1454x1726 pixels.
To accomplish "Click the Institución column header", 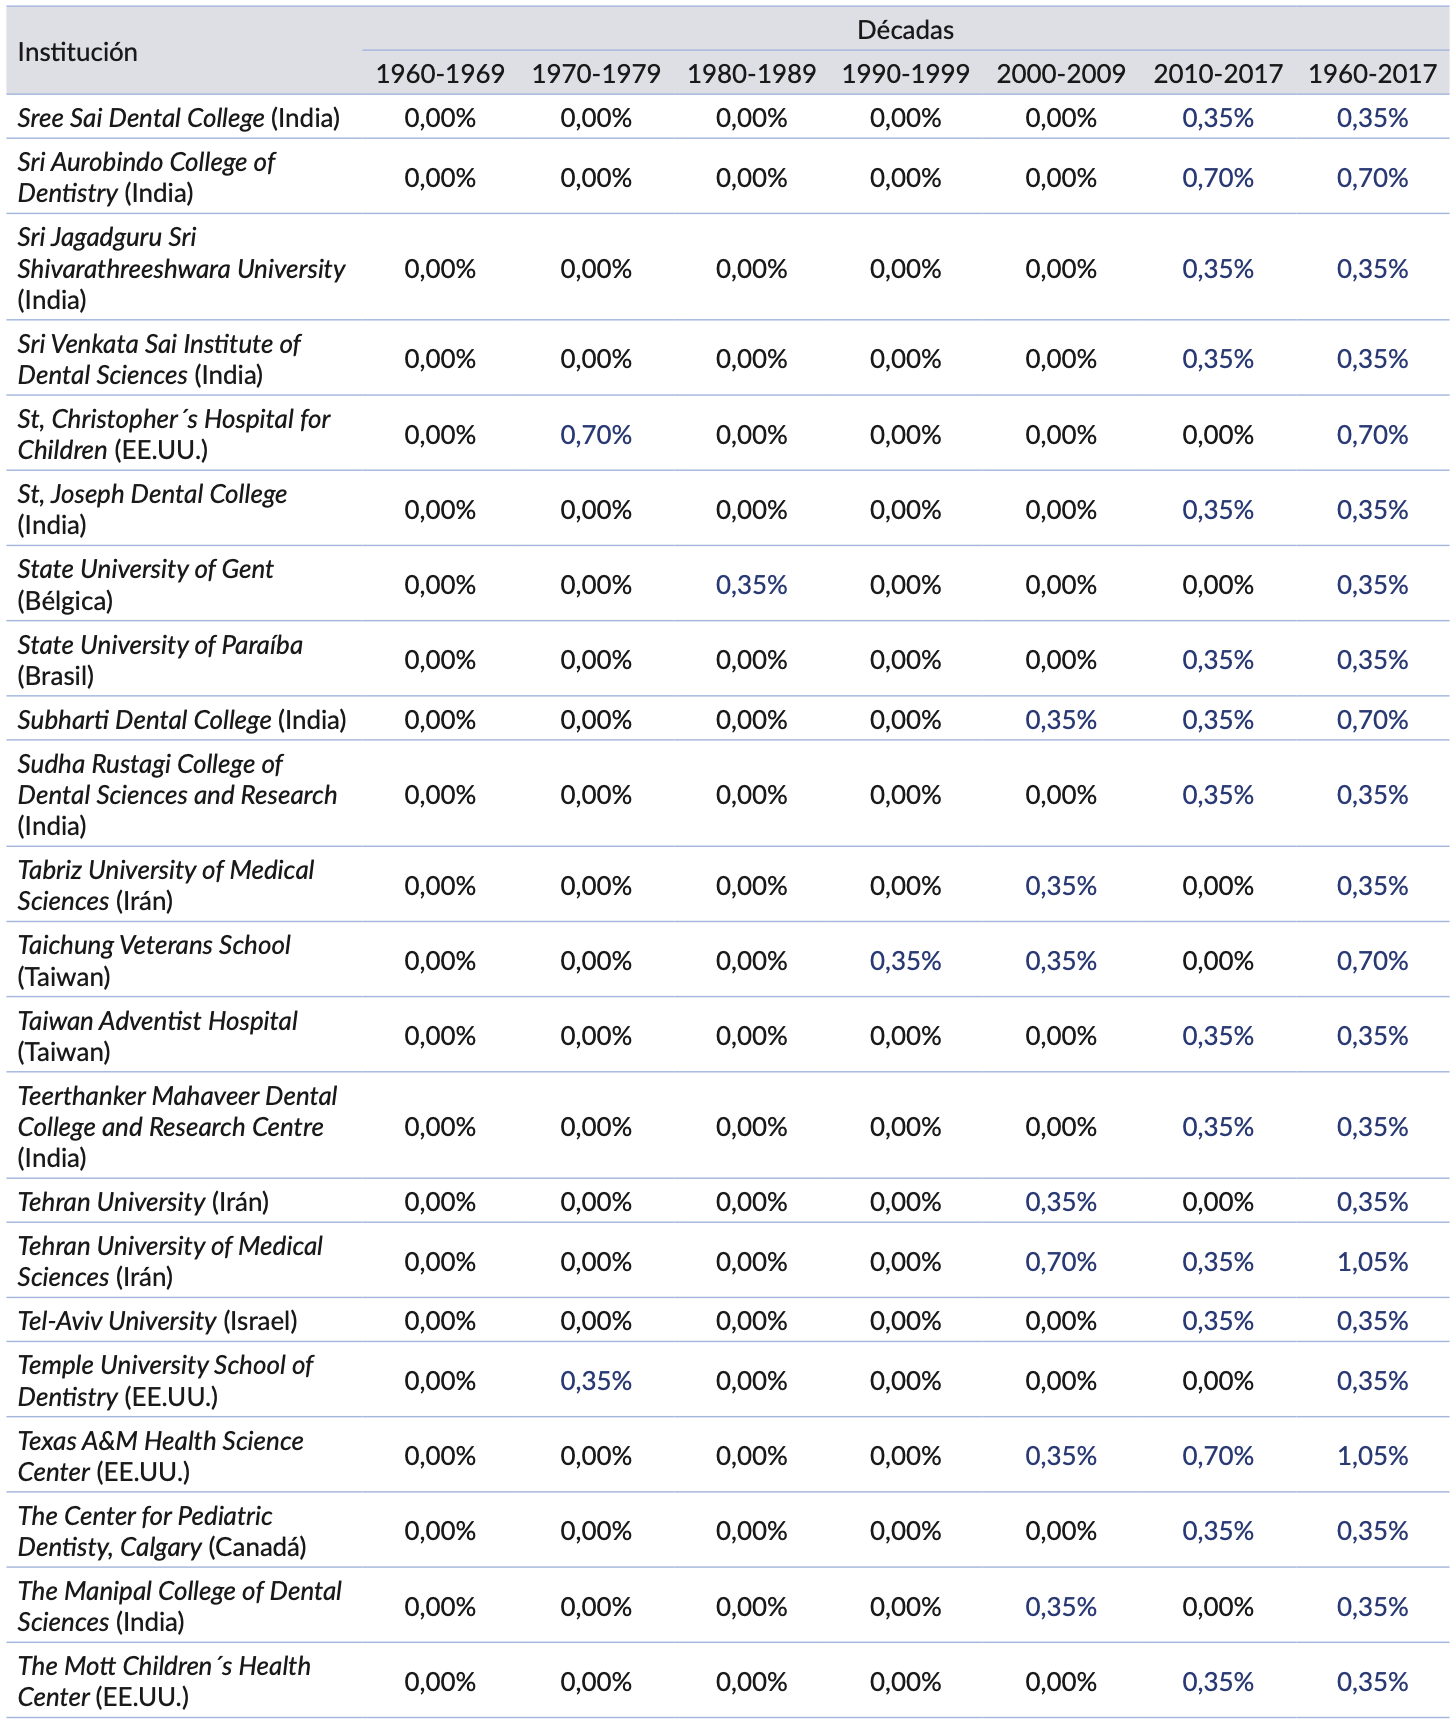I will 78,52.
